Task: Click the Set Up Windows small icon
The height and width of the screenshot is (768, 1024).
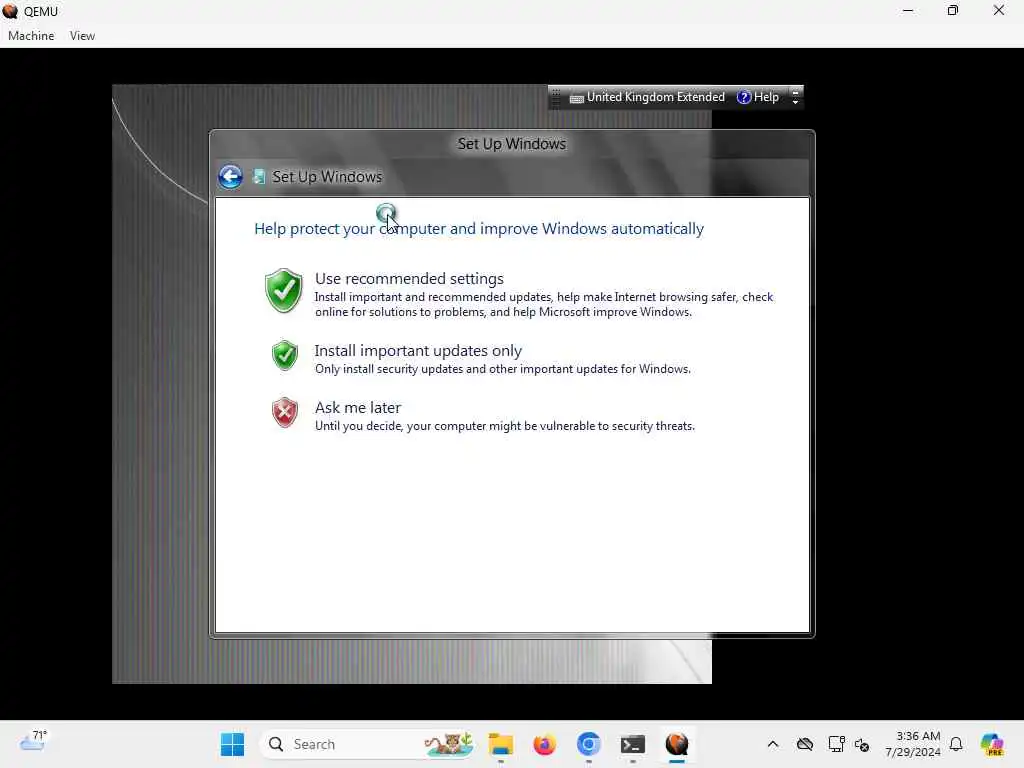Action: pyautogui.click(x=259, y=176)
